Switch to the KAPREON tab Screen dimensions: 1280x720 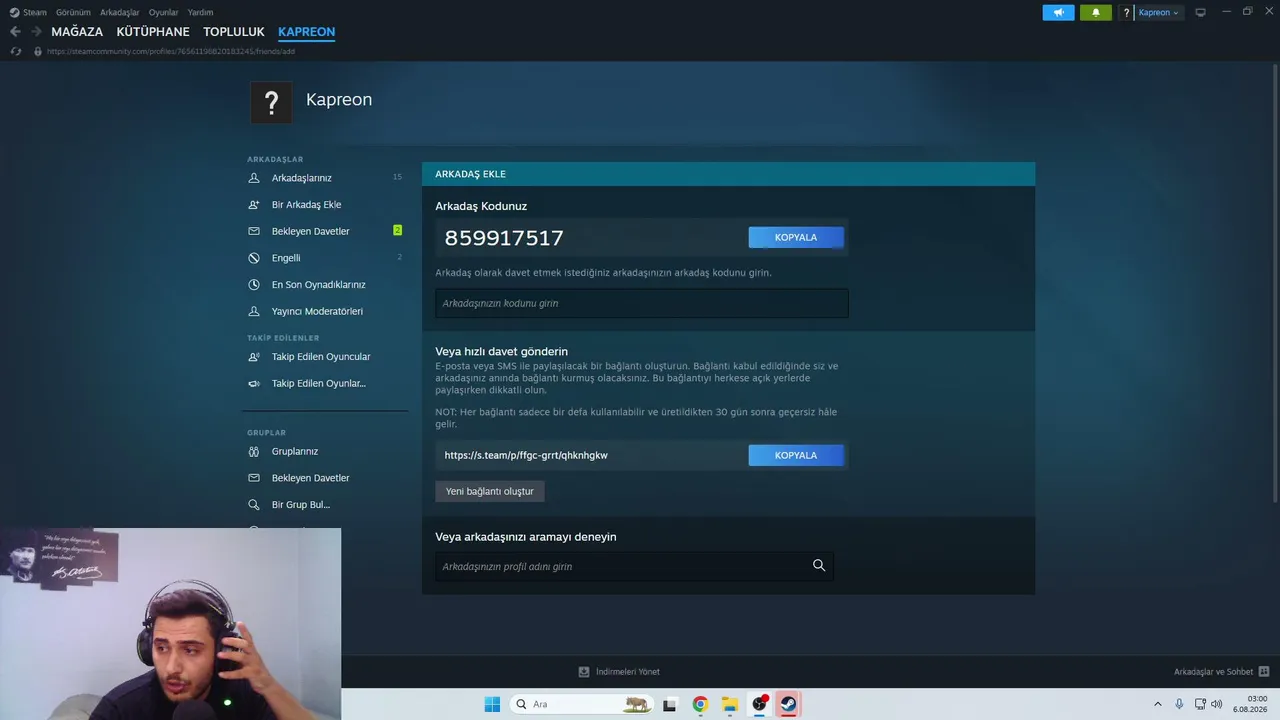tap(306, 32)
